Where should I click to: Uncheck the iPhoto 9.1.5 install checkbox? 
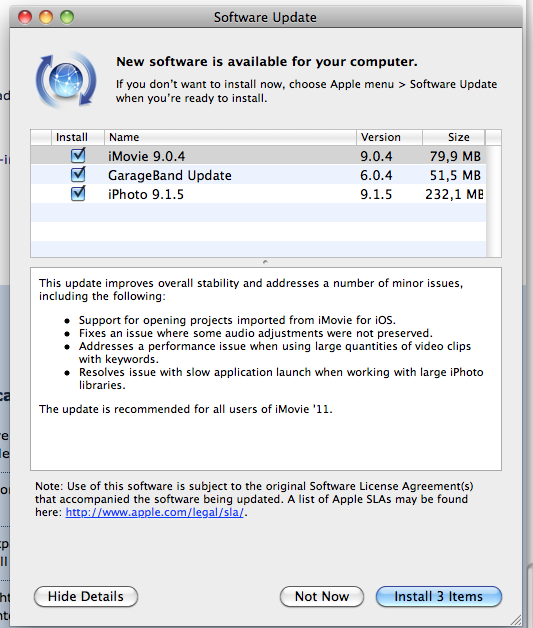(x=78, y=194)
